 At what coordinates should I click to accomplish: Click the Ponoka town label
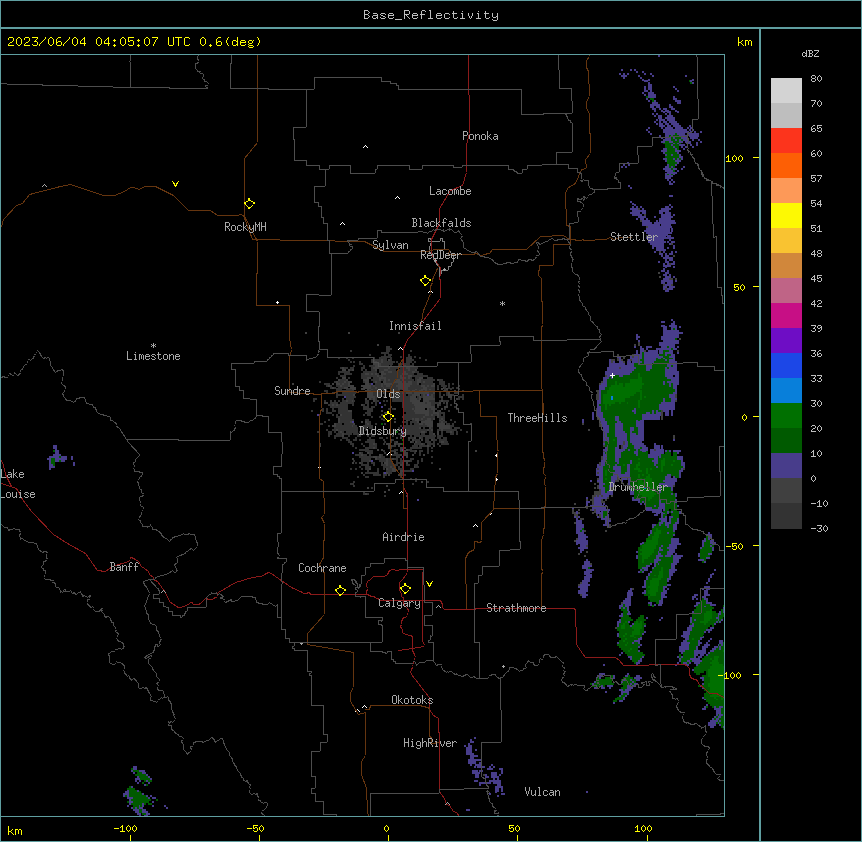click(480, 136)
